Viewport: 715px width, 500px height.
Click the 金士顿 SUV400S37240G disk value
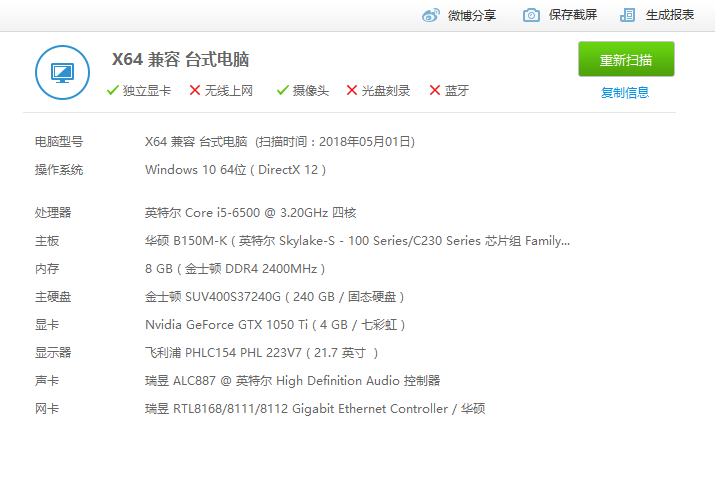275,297
